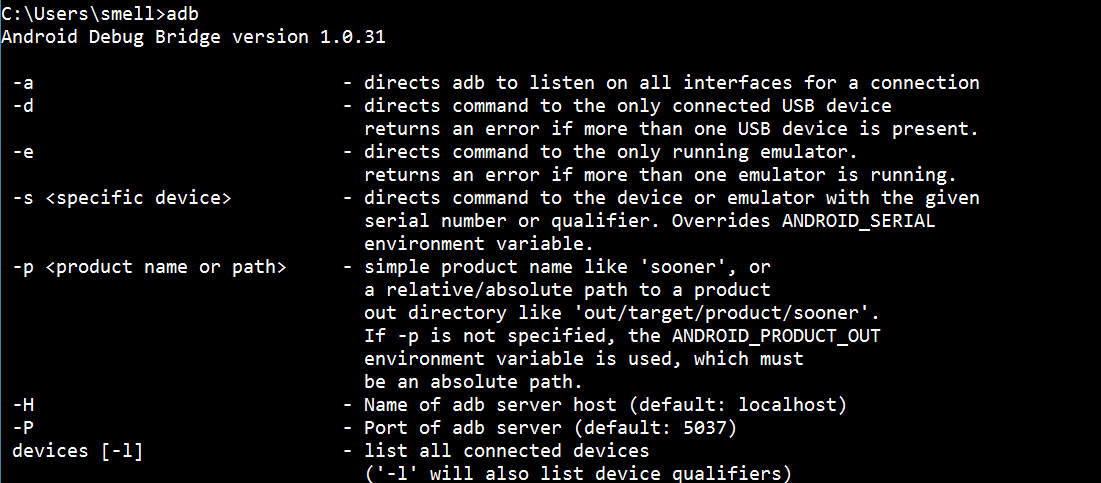Click the 'list all connected devices' description
The height and width of the screenshot is (483, 1101).
click(x=507, y=451)
